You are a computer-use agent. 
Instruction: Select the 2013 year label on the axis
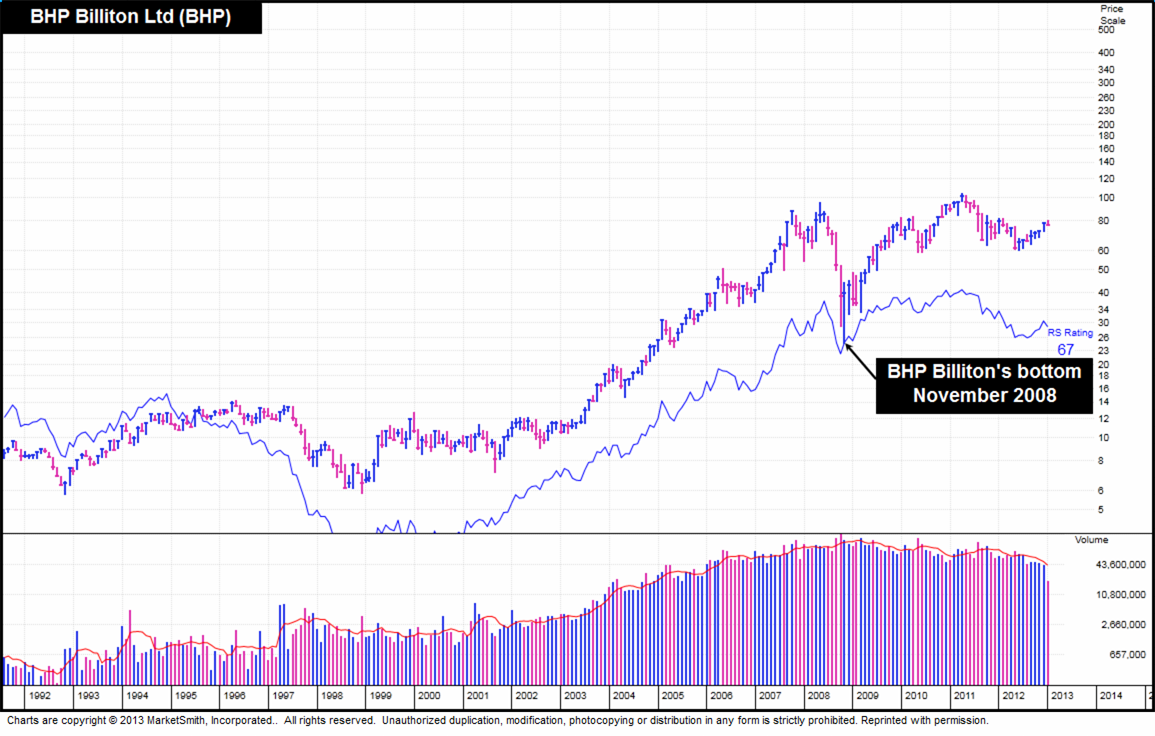pyautogui.click(x=1061, y=695)
